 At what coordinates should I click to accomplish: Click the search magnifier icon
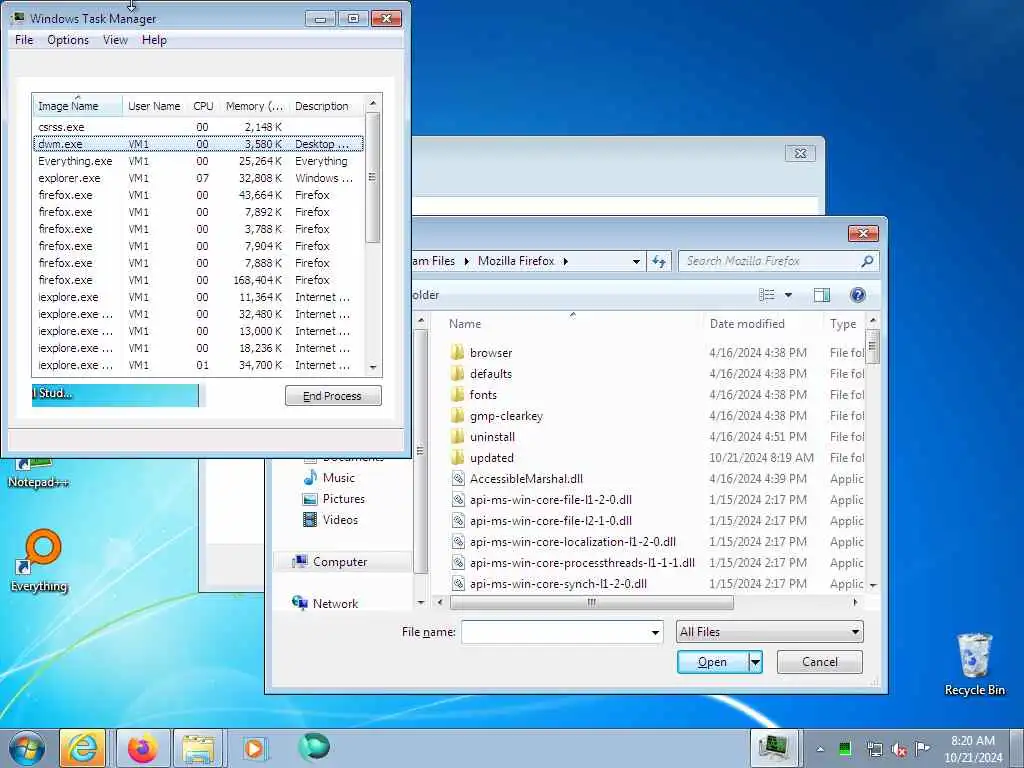[x=867, y=261]
